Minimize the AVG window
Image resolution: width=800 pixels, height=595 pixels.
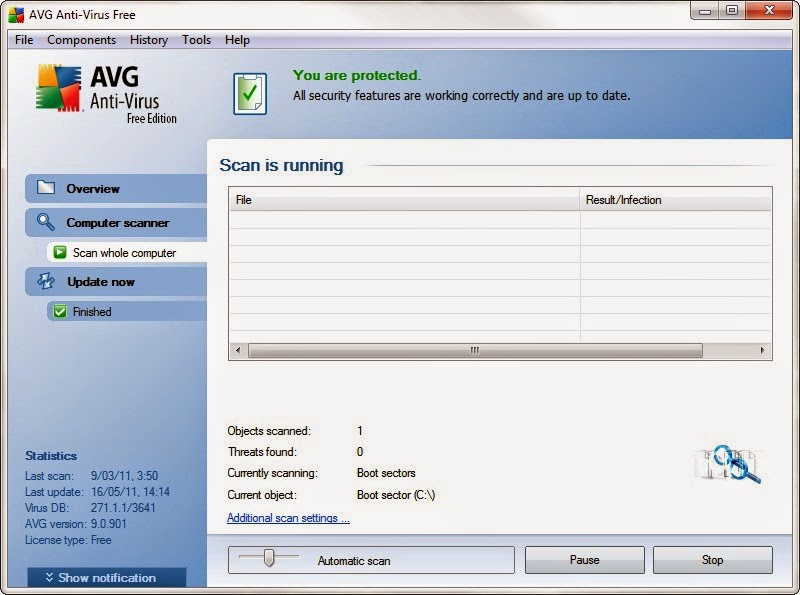coord(705,11)
